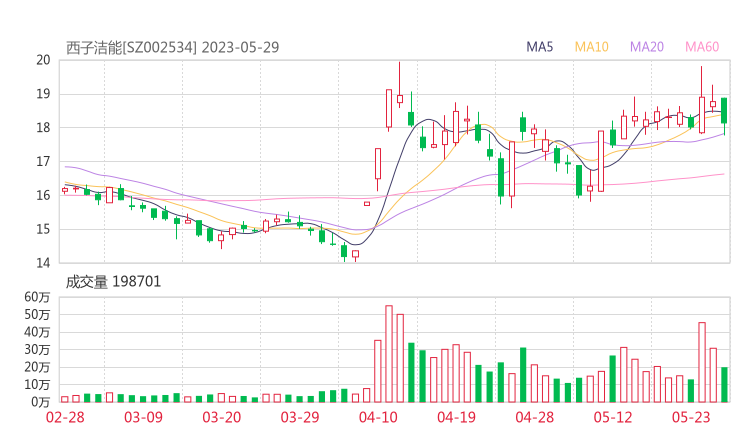The width and height of the screenshot is (740, 440).
Task: Click the 02-28 date axis label
Action: coord(65,417)
